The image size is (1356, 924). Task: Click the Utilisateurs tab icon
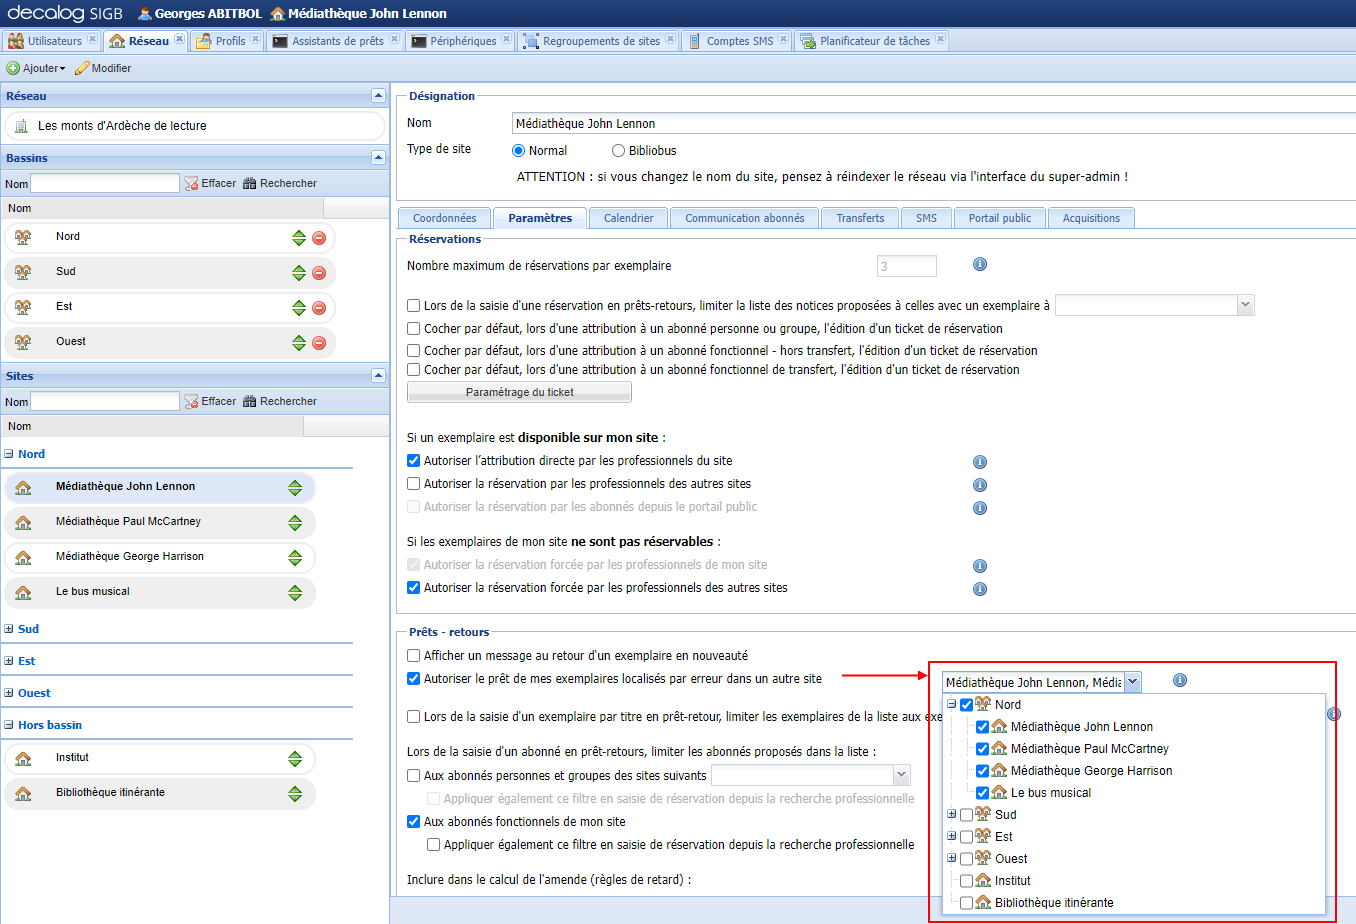[x=16, y=40]
